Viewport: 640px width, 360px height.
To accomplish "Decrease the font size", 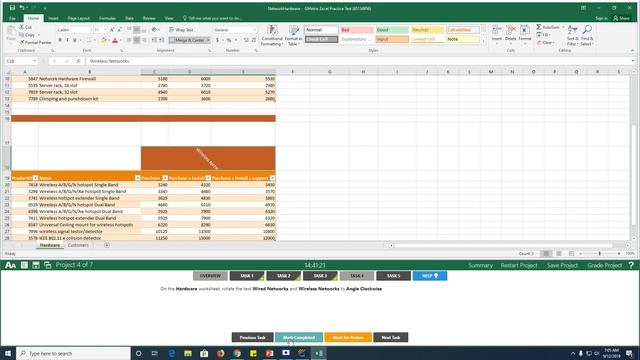I will tap(119, 30).
